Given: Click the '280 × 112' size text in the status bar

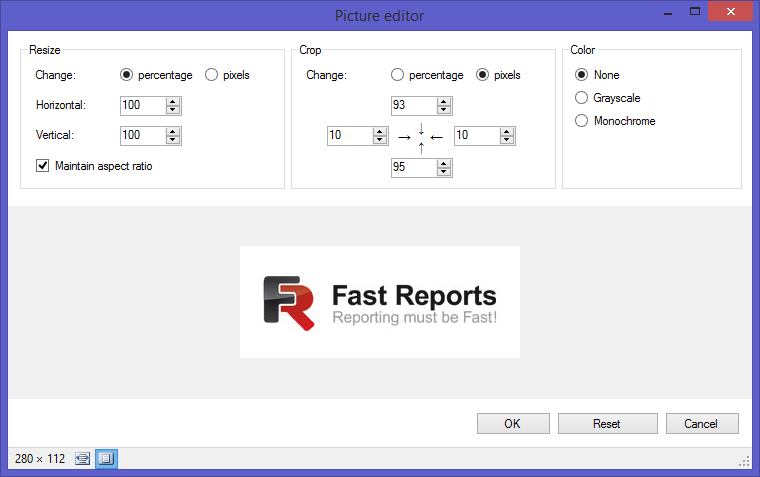Looking at the screenshot, I should (40, 459).
